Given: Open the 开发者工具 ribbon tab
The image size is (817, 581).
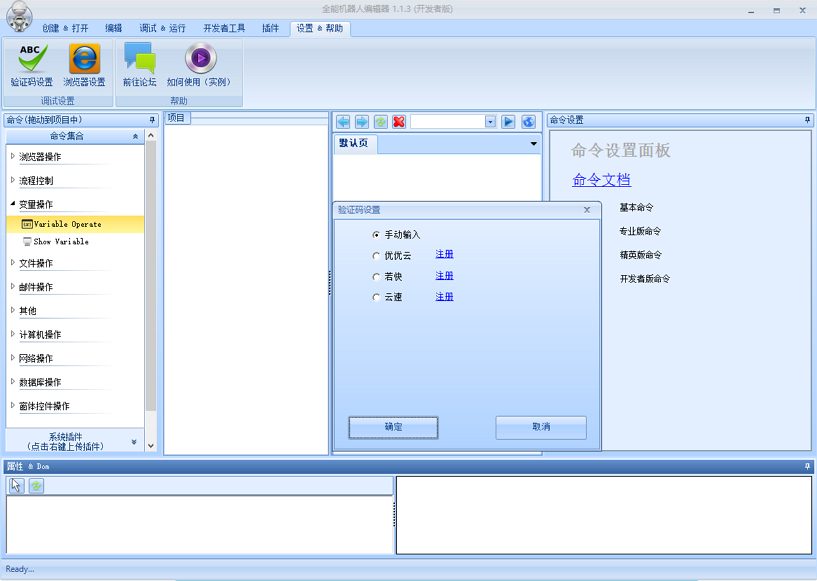Looking at the screenshot, I should [224, 28].
